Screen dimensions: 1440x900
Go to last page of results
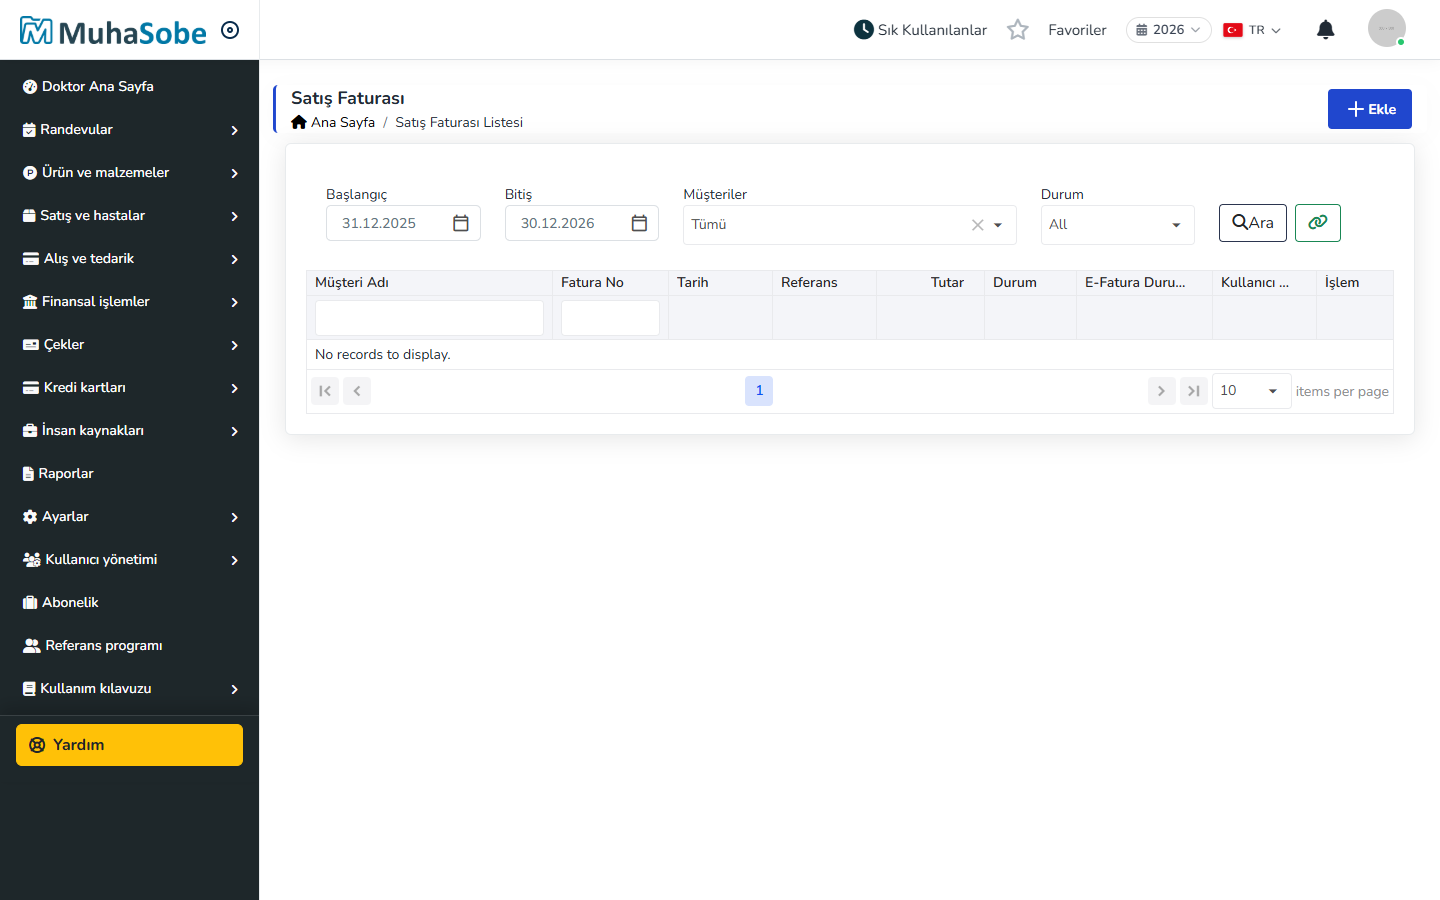click(x=1194, y=391)
